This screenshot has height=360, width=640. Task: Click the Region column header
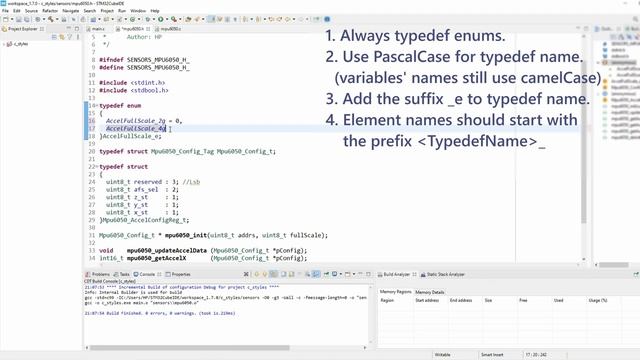[x=387, y=300]
